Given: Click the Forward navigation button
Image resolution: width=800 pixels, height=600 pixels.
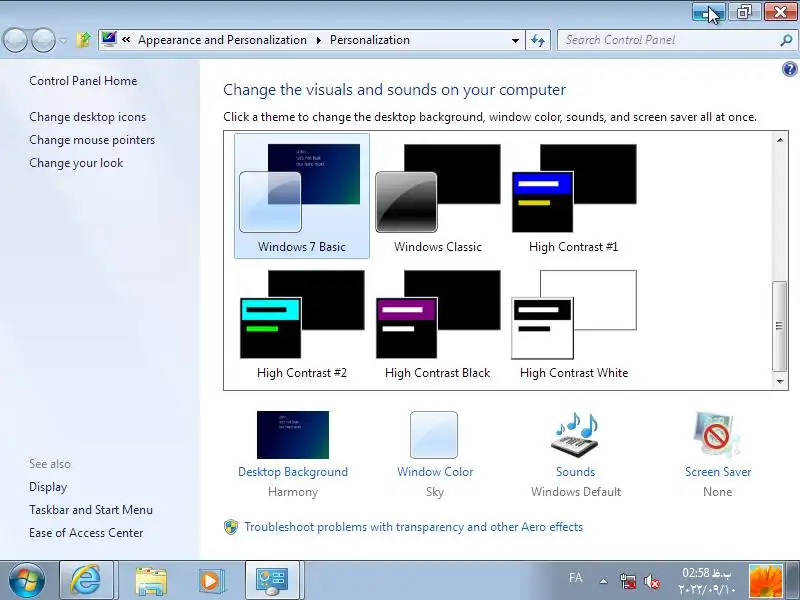Looking at the screenshot, I should [x=44, y=40].
